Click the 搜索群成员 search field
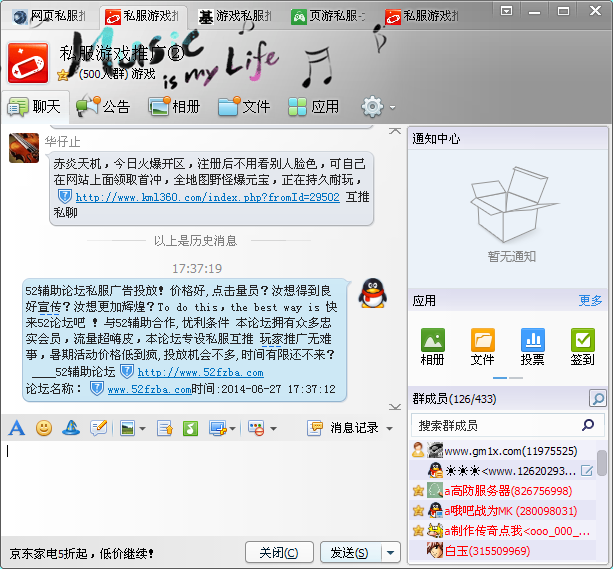Screen dimensions: 613x569 (x=507, y=425)
